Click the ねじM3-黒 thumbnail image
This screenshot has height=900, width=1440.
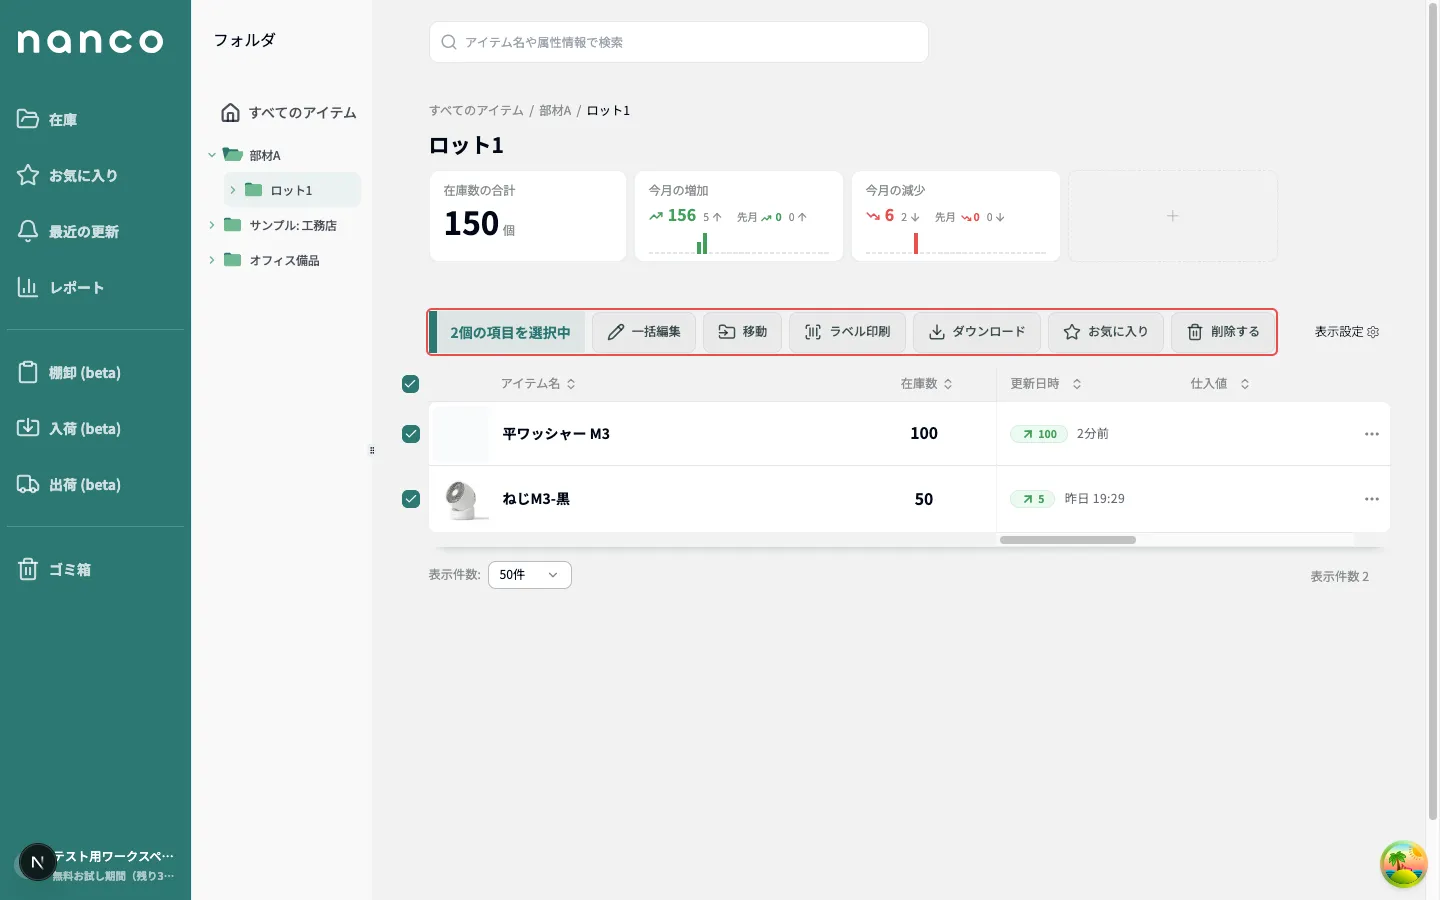coord(462,499)
